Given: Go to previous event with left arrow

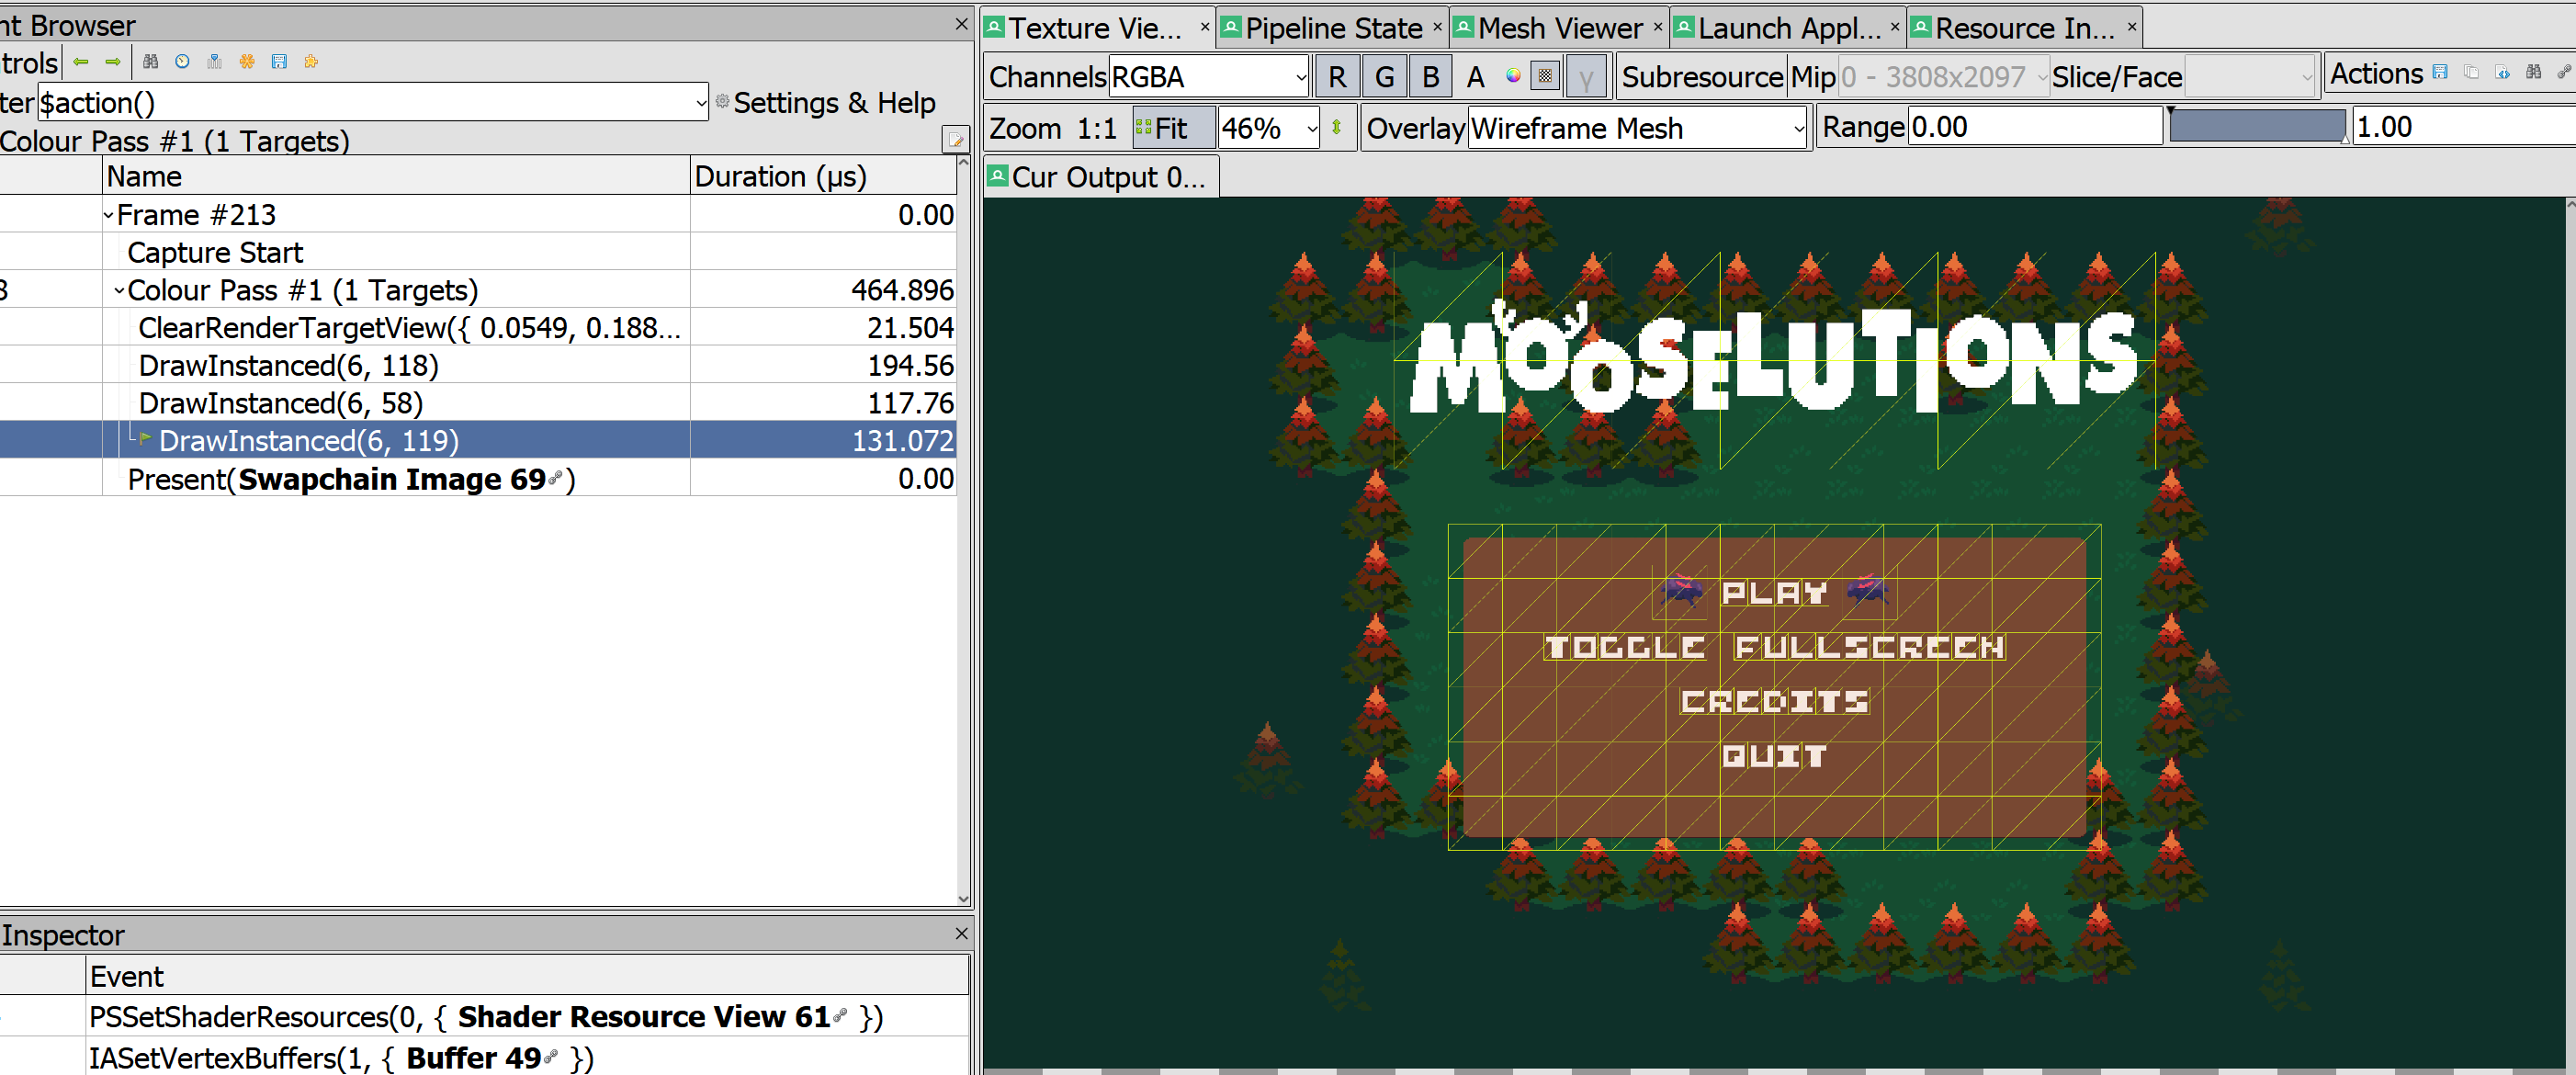Looking at the screenshot, I should tap(81, 62).
